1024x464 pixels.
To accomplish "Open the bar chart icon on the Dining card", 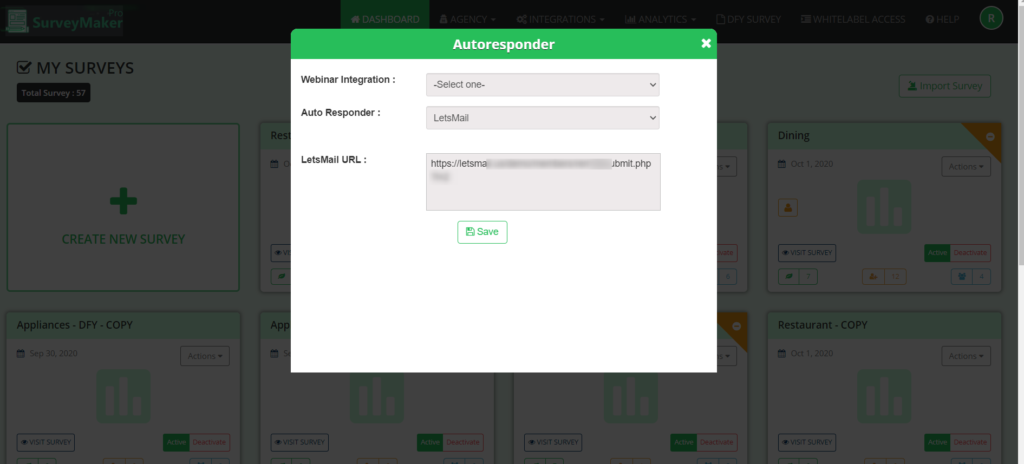I will pos(884,207).
